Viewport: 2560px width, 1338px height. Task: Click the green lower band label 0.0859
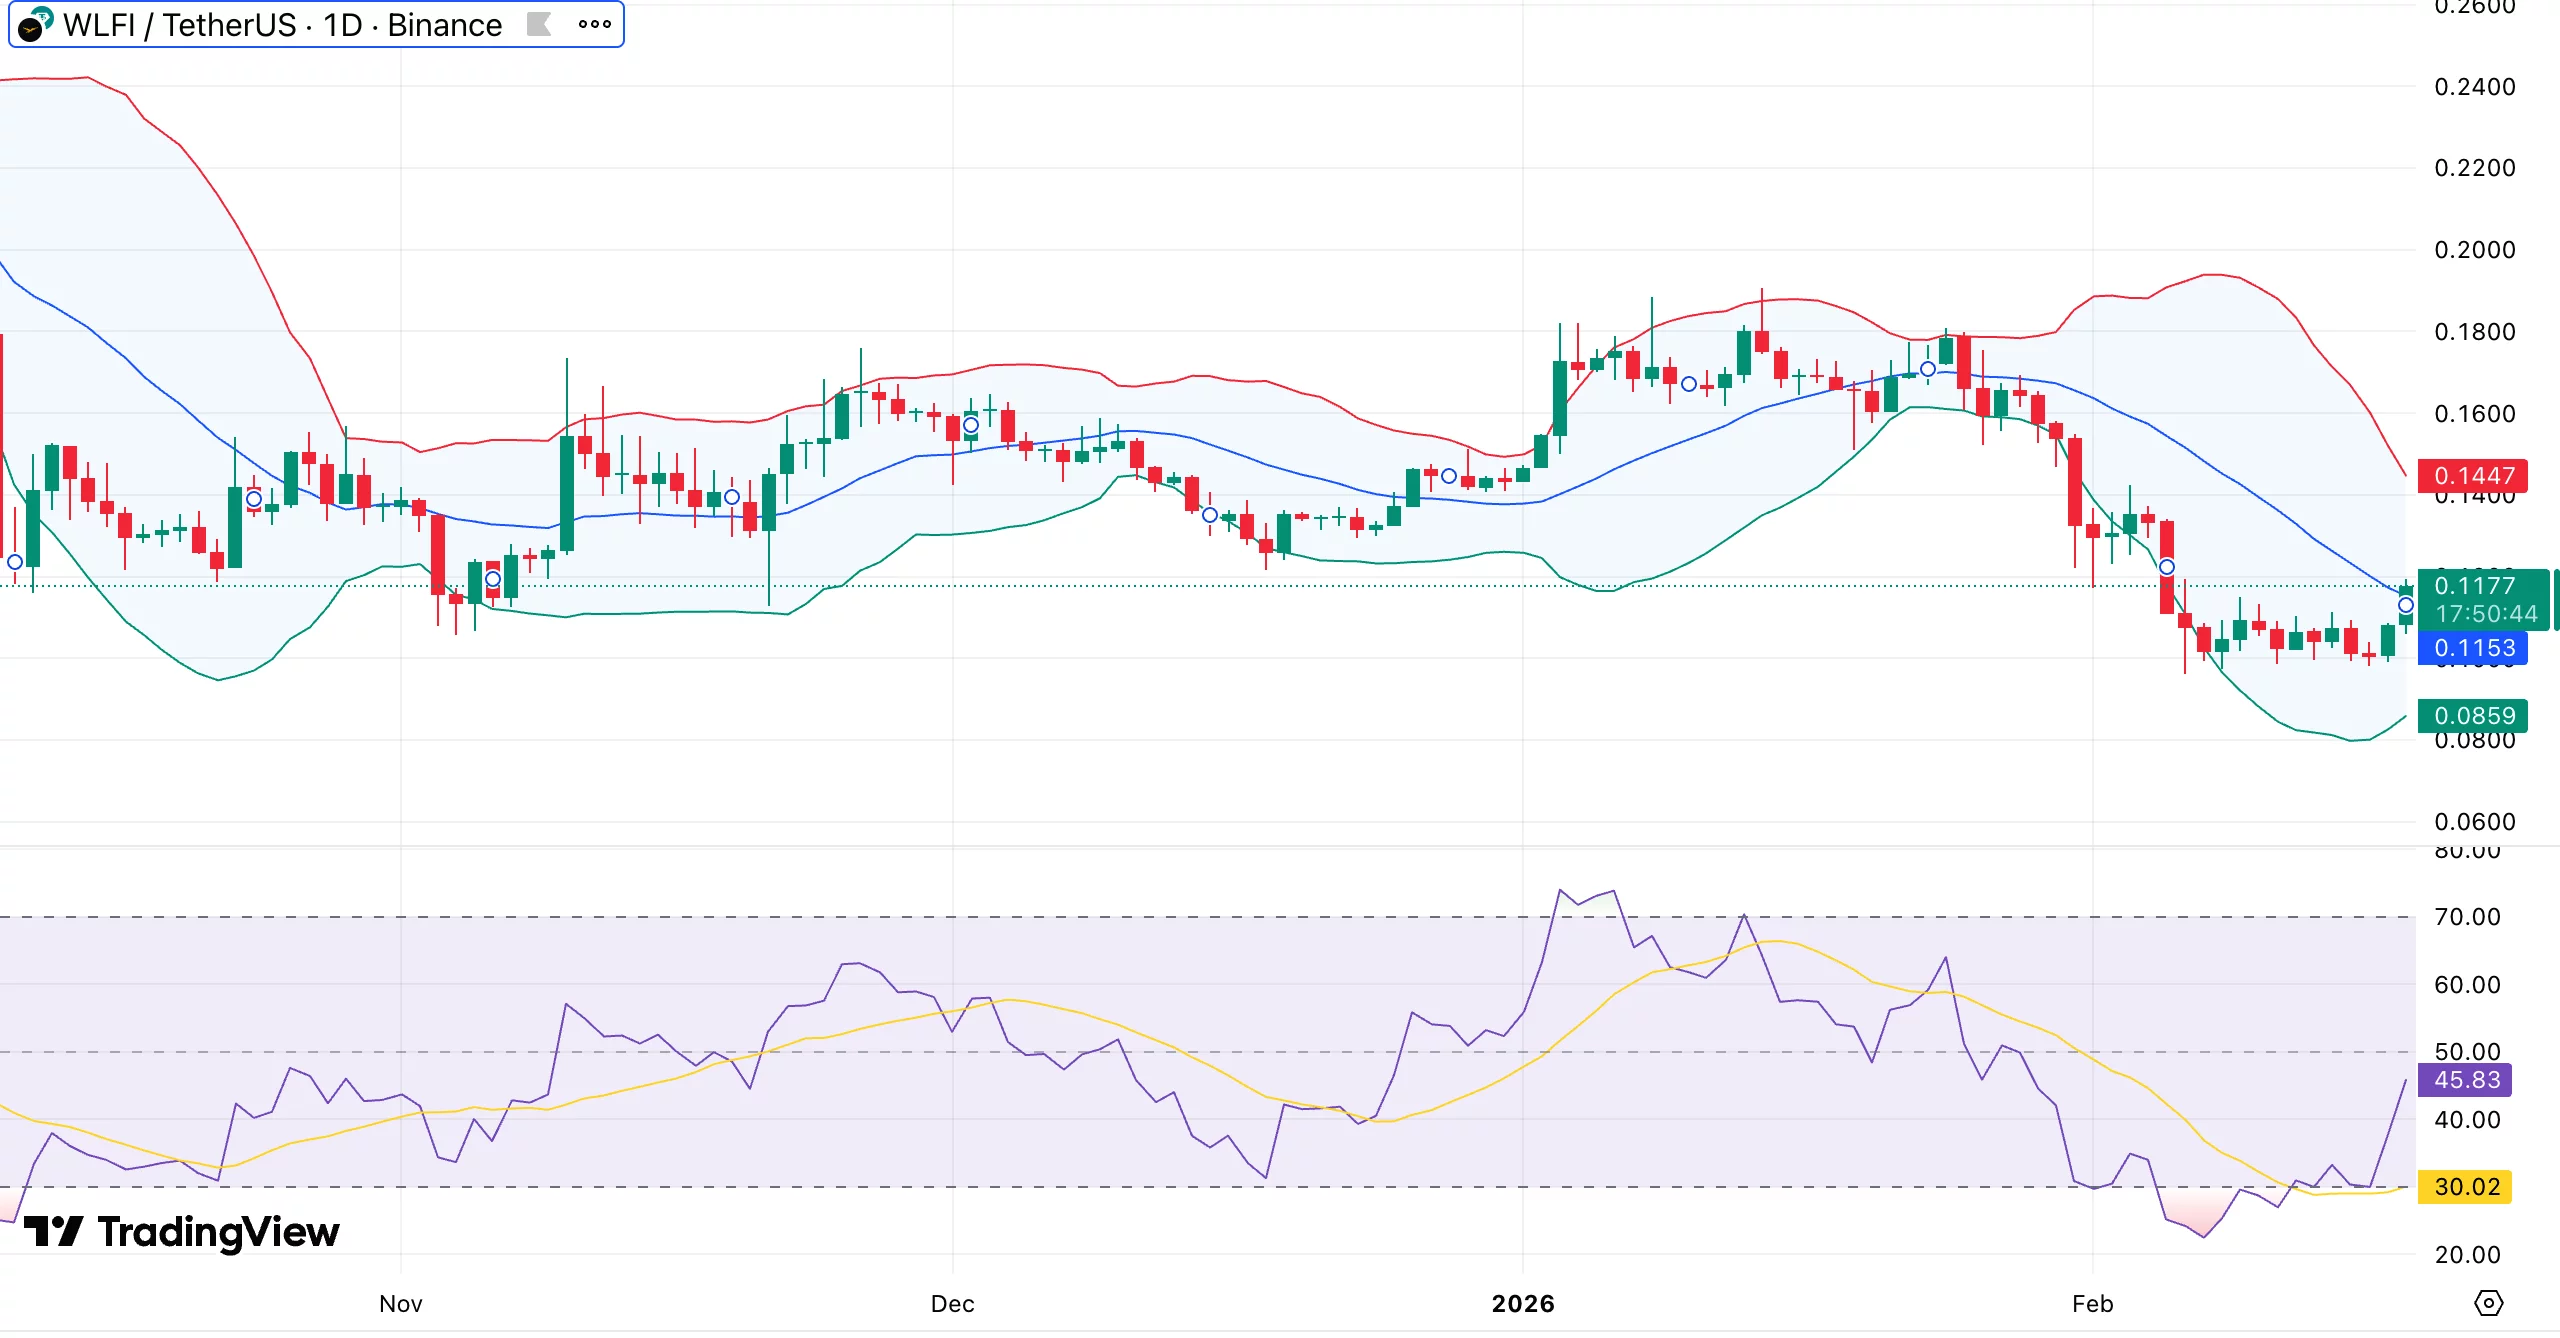click(x=2475, y=716)
